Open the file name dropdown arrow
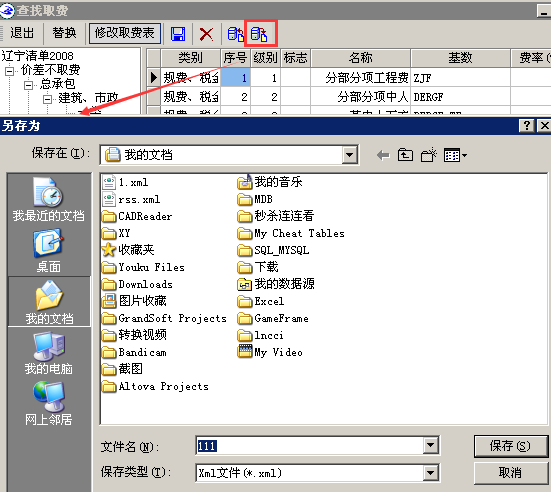551x492 pixels. [430, 446]
